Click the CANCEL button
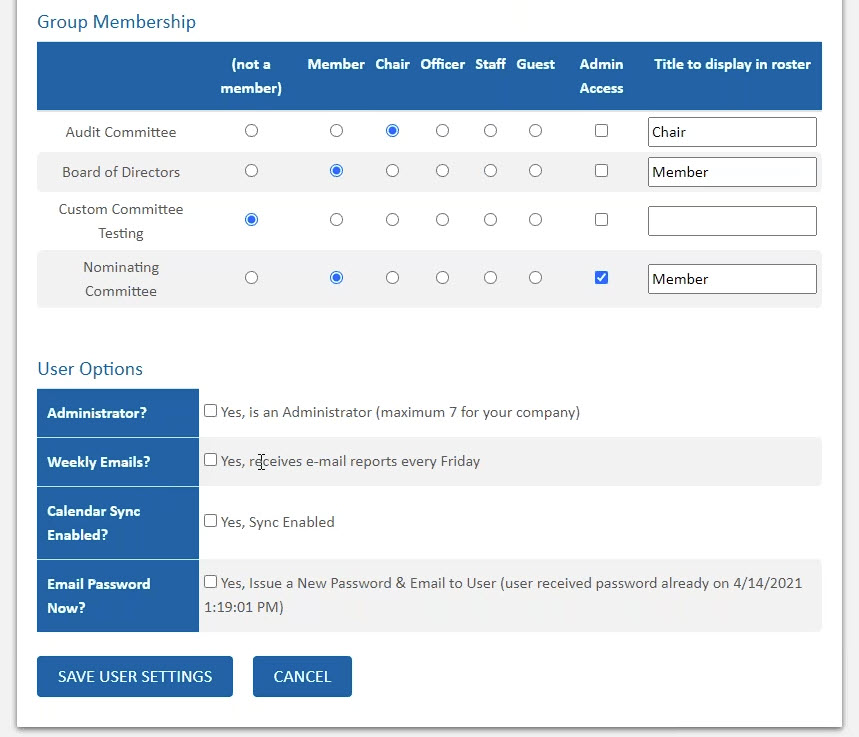This screenshot has height=737, width=859. (x=302, y=676)
